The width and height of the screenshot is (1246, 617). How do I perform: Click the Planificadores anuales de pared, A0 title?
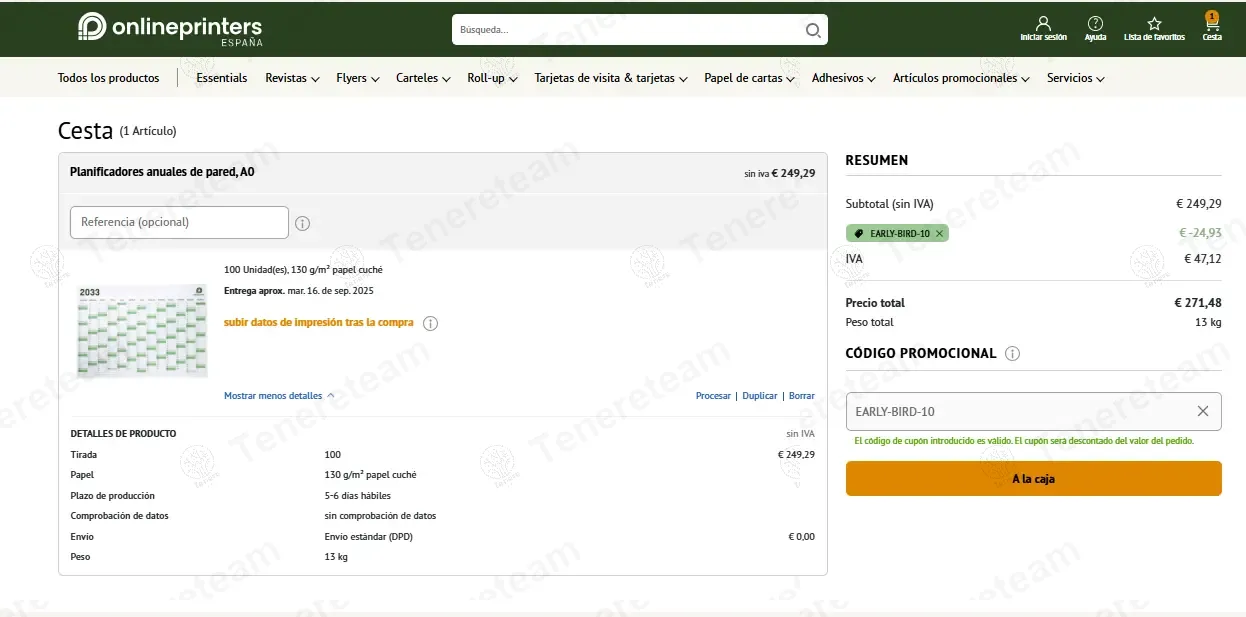pyautogui.click(x=162, y=172)
